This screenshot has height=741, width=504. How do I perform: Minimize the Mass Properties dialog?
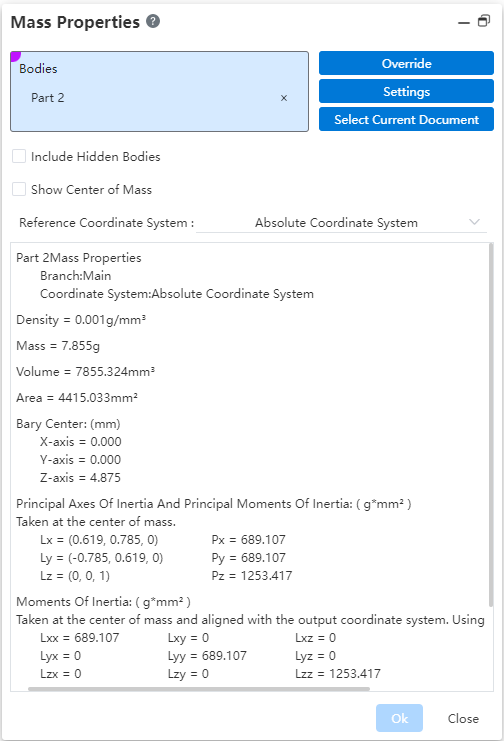click(464, 22)
